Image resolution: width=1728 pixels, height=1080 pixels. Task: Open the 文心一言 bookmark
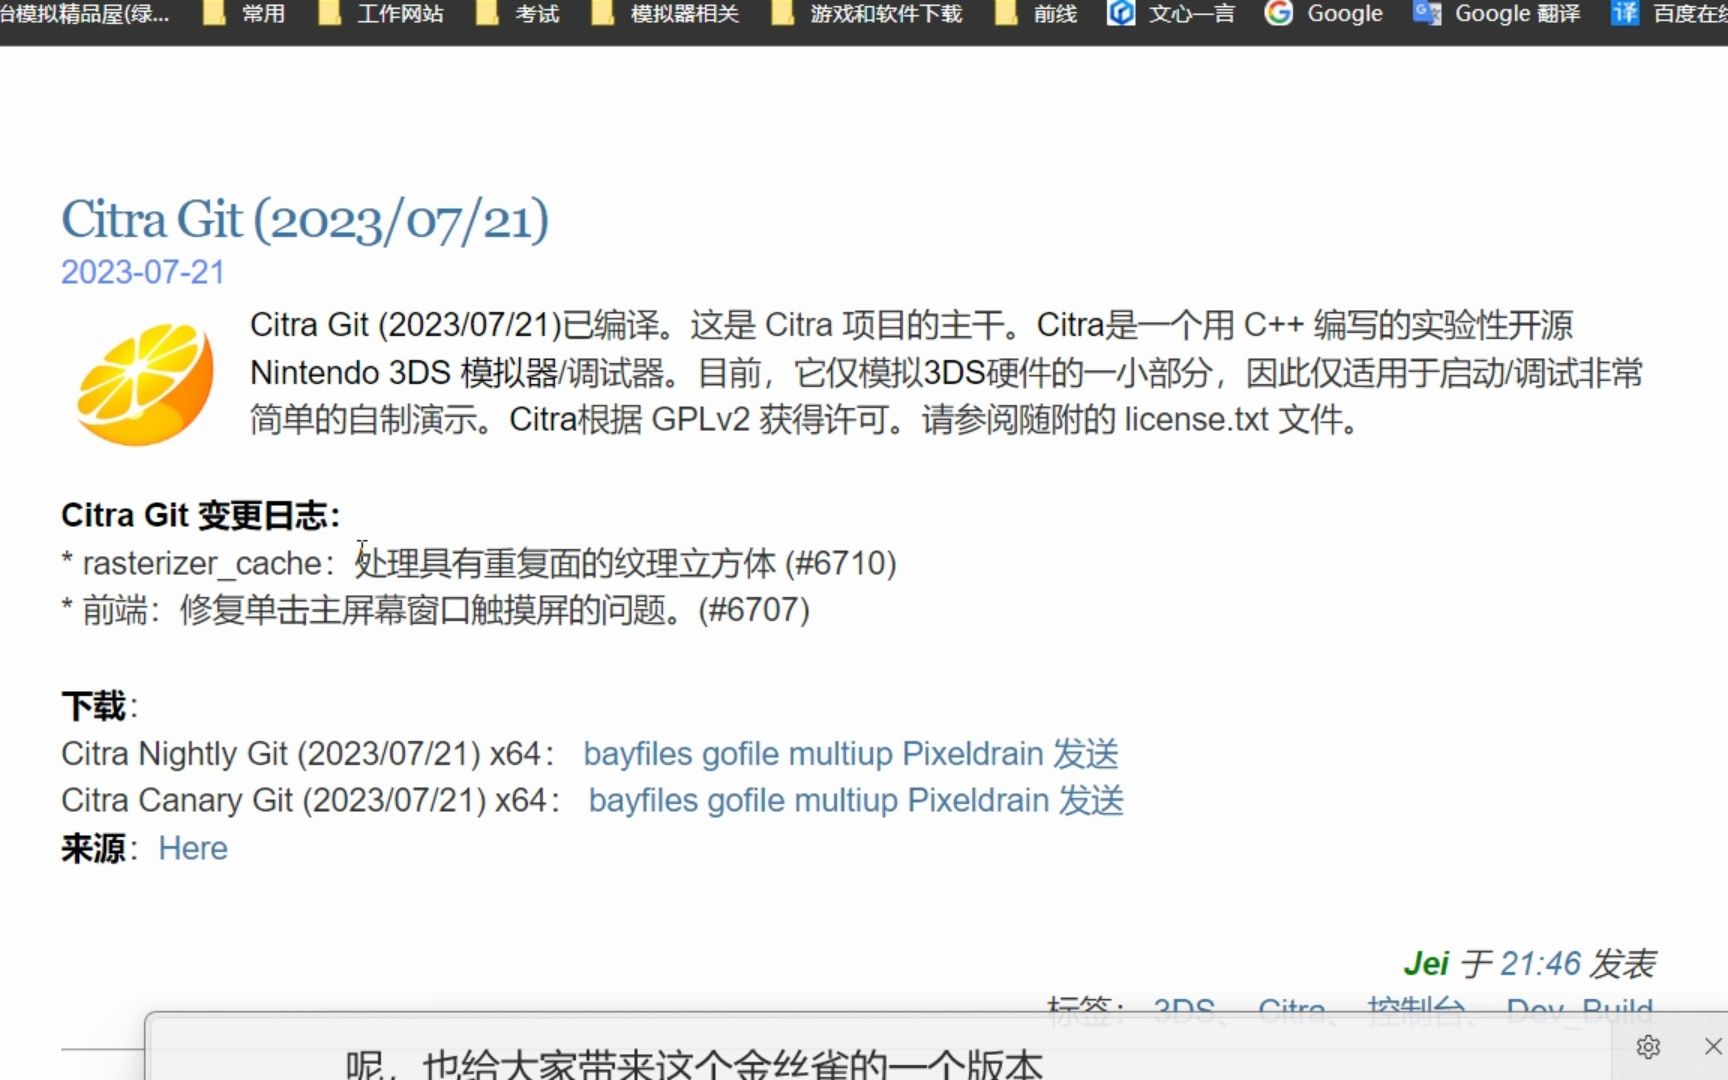pyautogui.click(x=1171, y=14)
